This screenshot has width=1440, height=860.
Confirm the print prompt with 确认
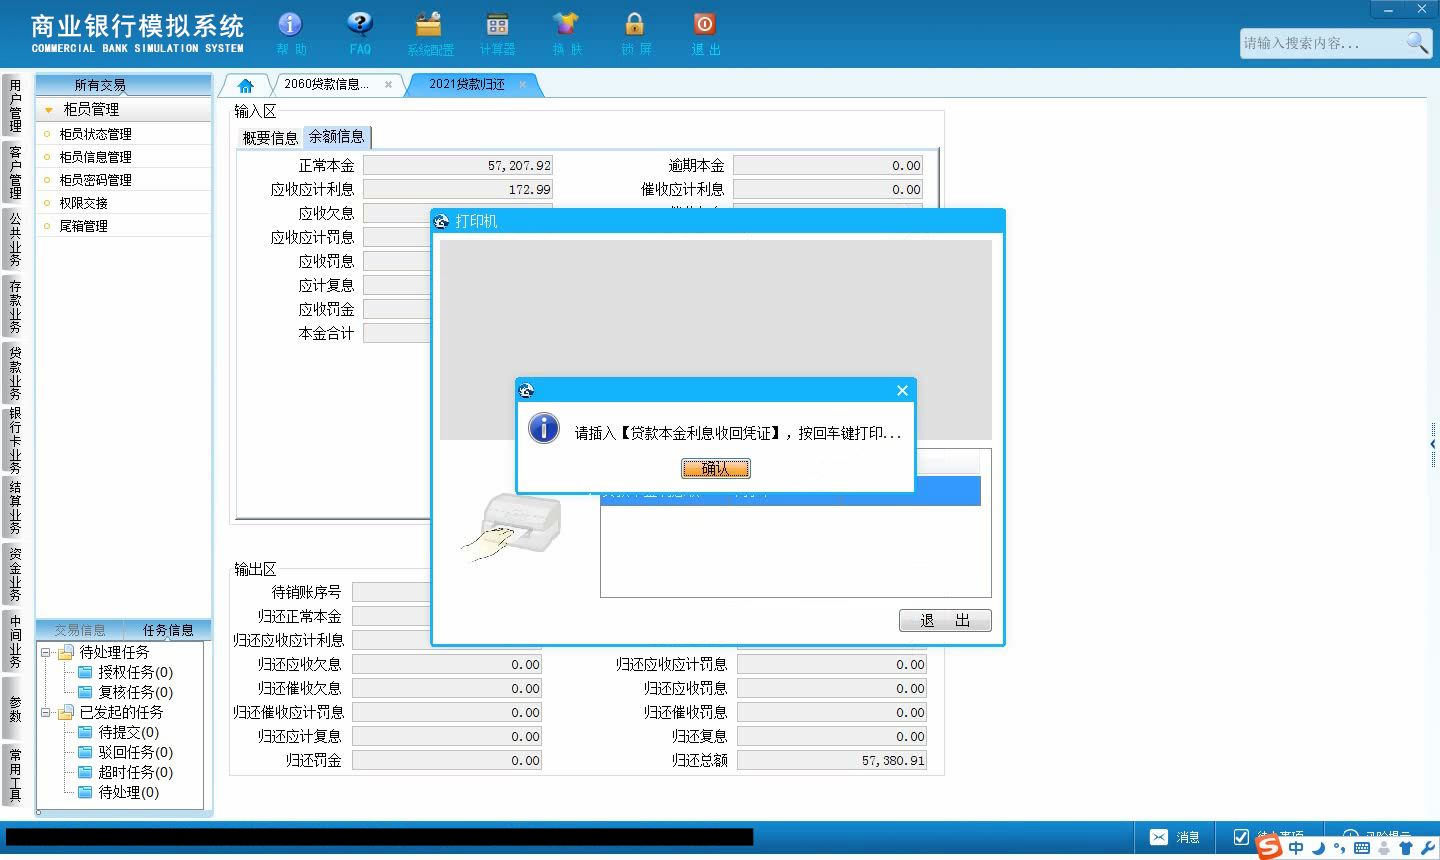[x=716, y=468]
